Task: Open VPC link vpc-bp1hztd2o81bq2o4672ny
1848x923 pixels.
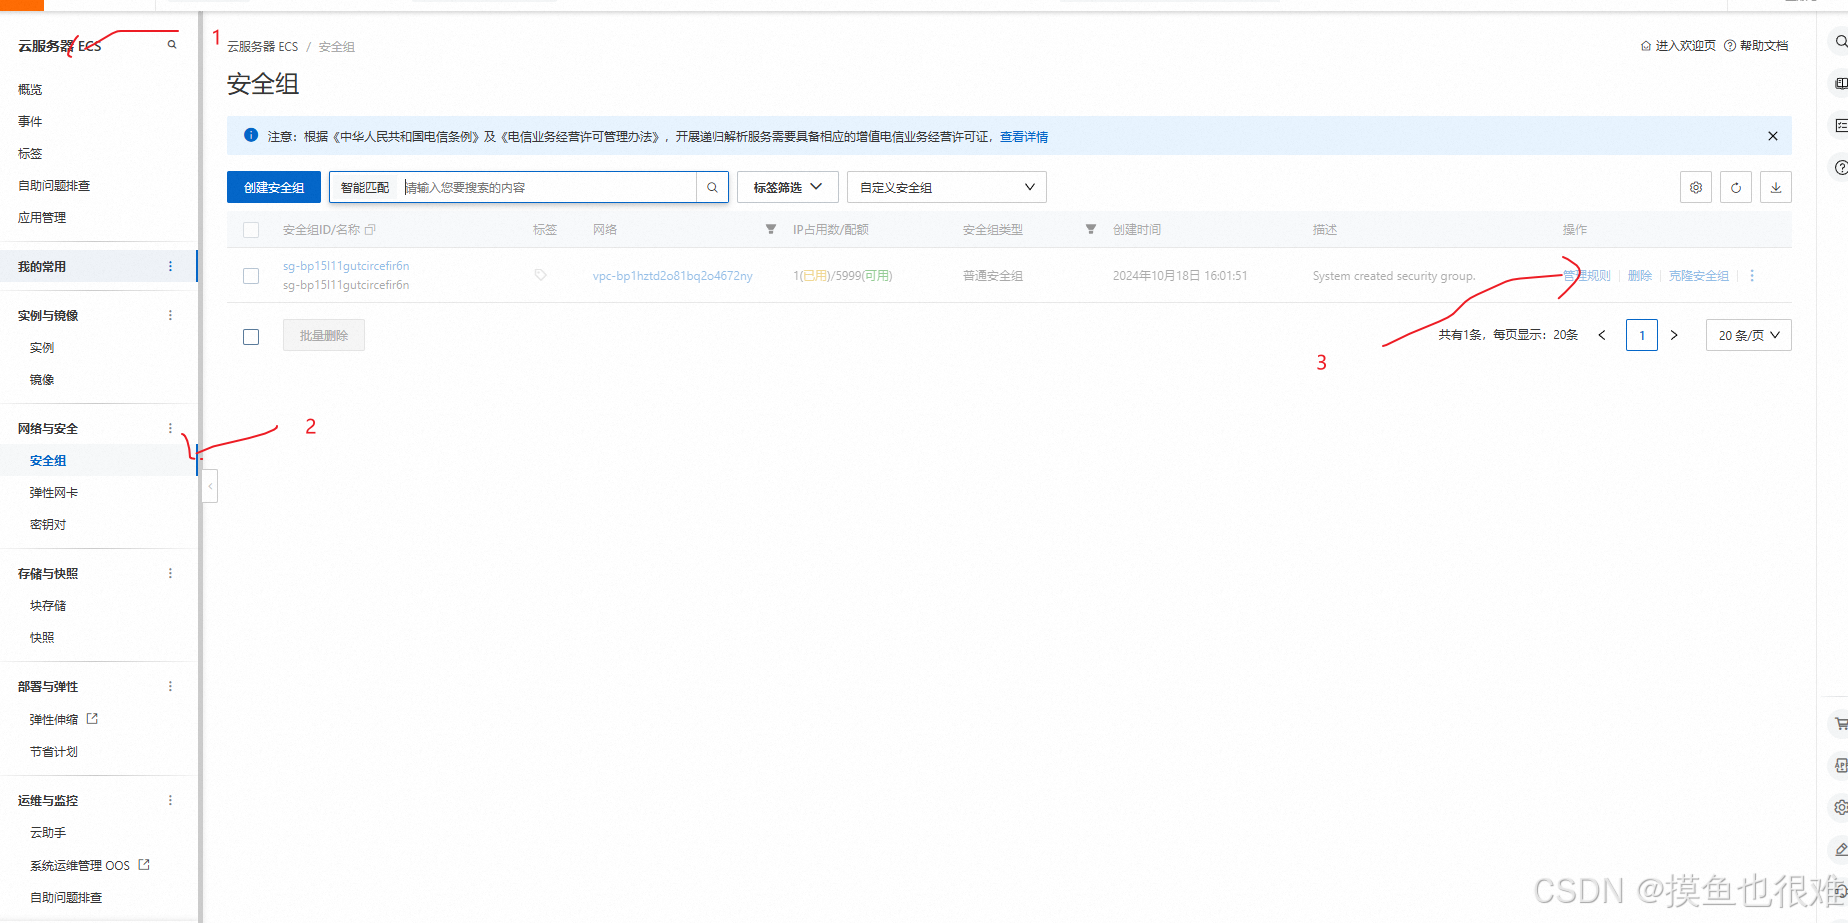Action: point(673,276)
